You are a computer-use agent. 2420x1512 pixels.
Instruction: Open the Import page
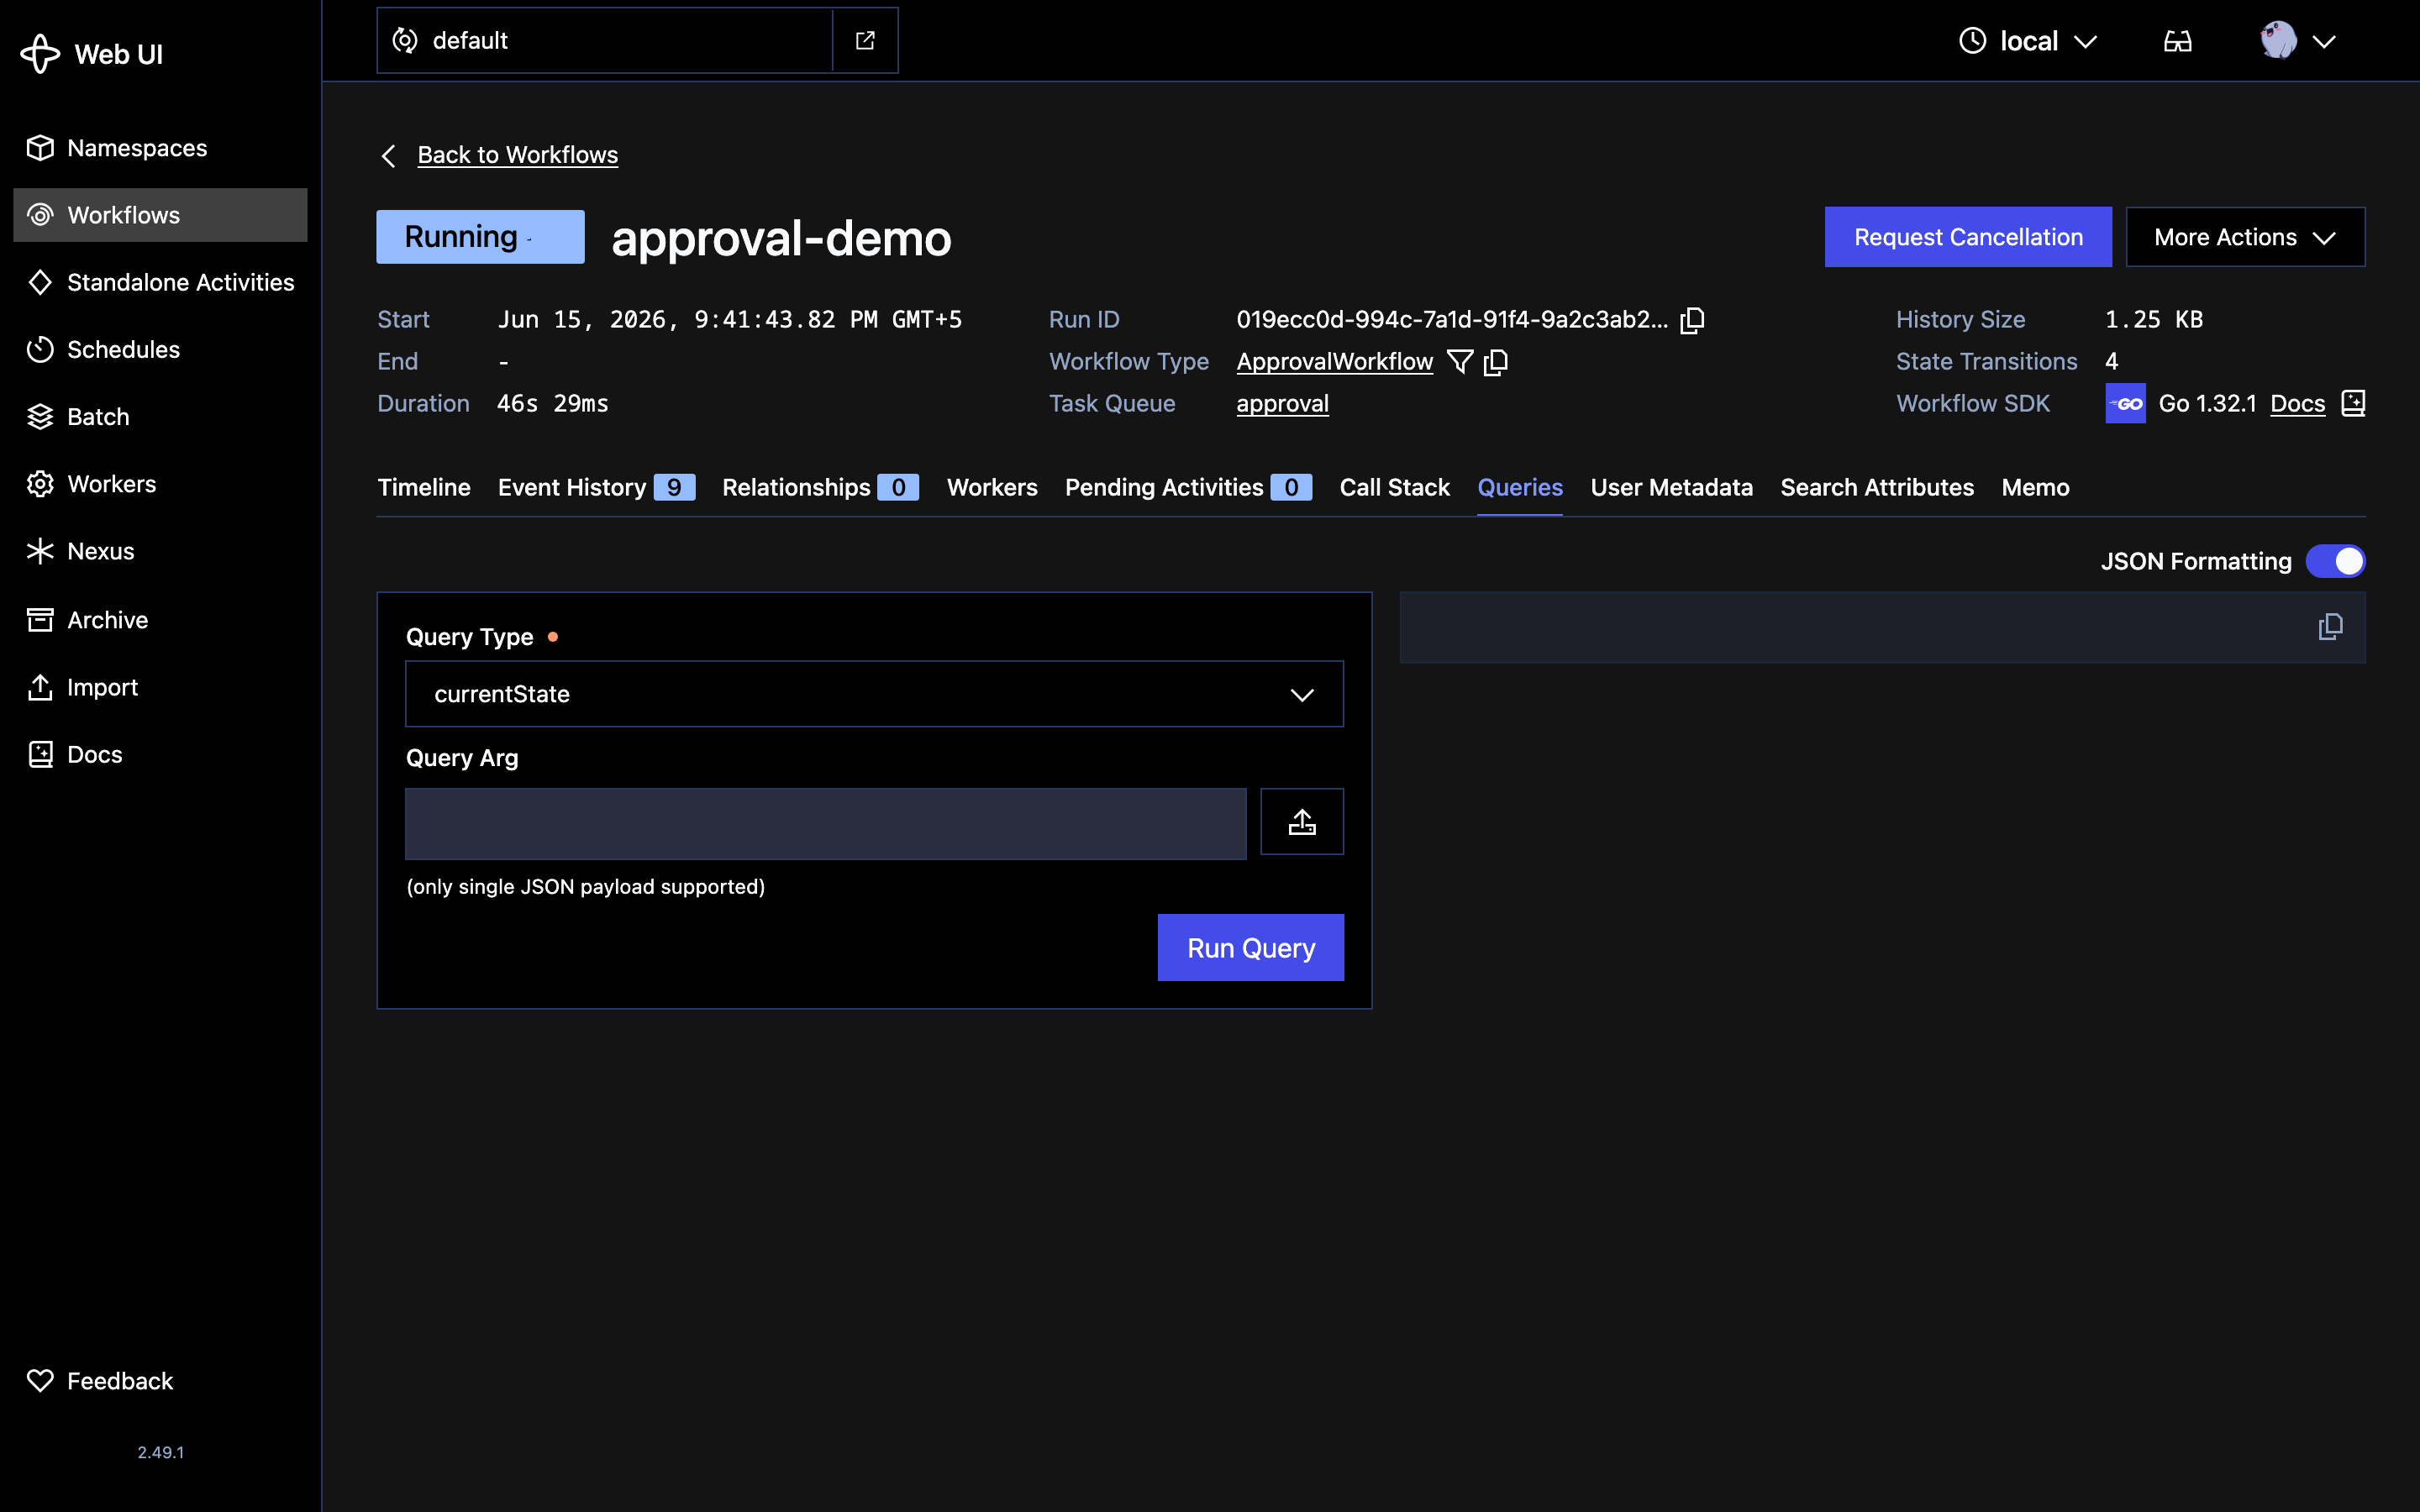pos(160,687)
